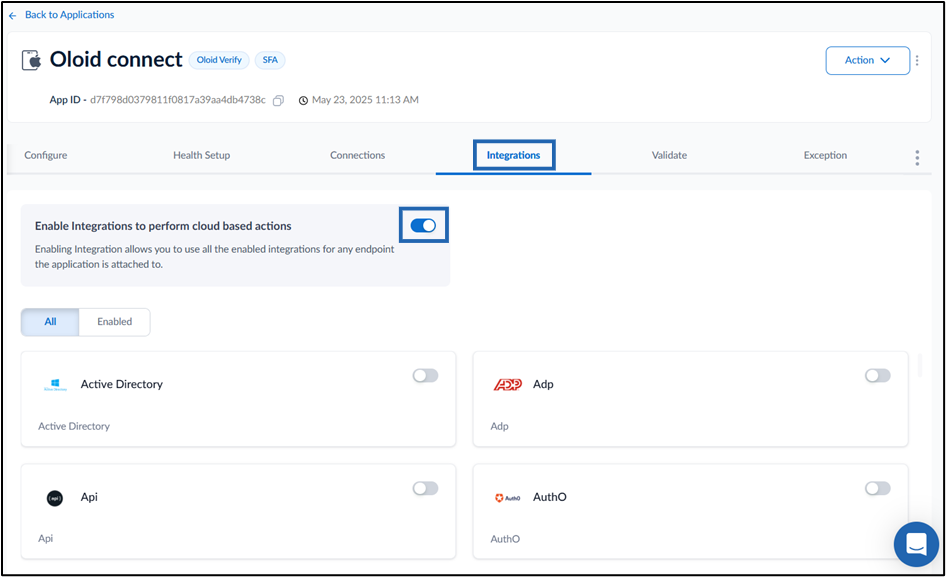Enable the AuthO integration toggle
Viewport: 946px width, 577px height.
(x=877, y=488)
